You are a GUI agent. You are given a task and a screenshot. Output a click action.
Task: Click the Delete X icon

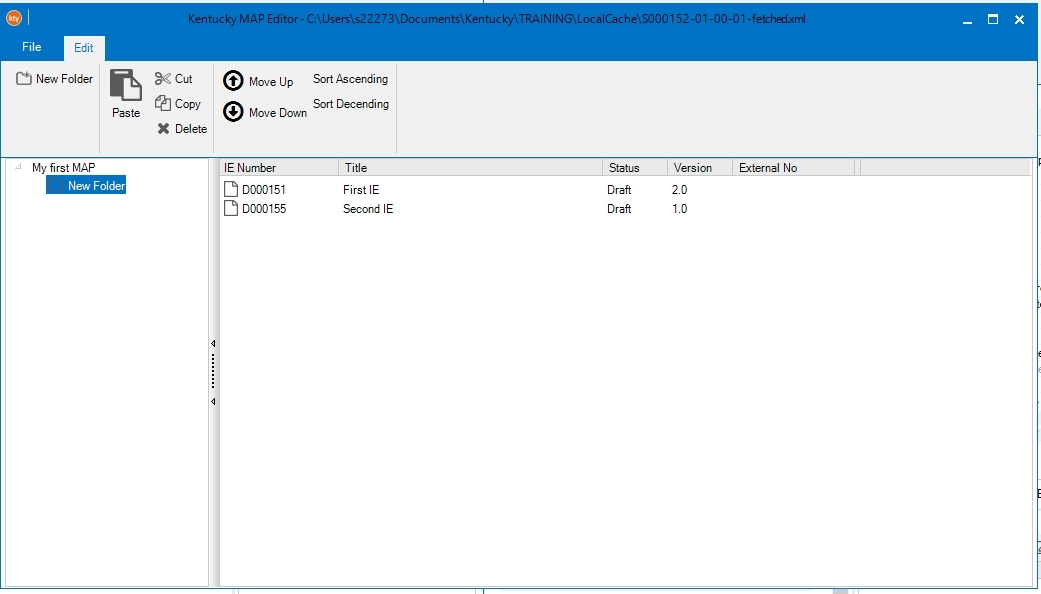coord(163,129)
